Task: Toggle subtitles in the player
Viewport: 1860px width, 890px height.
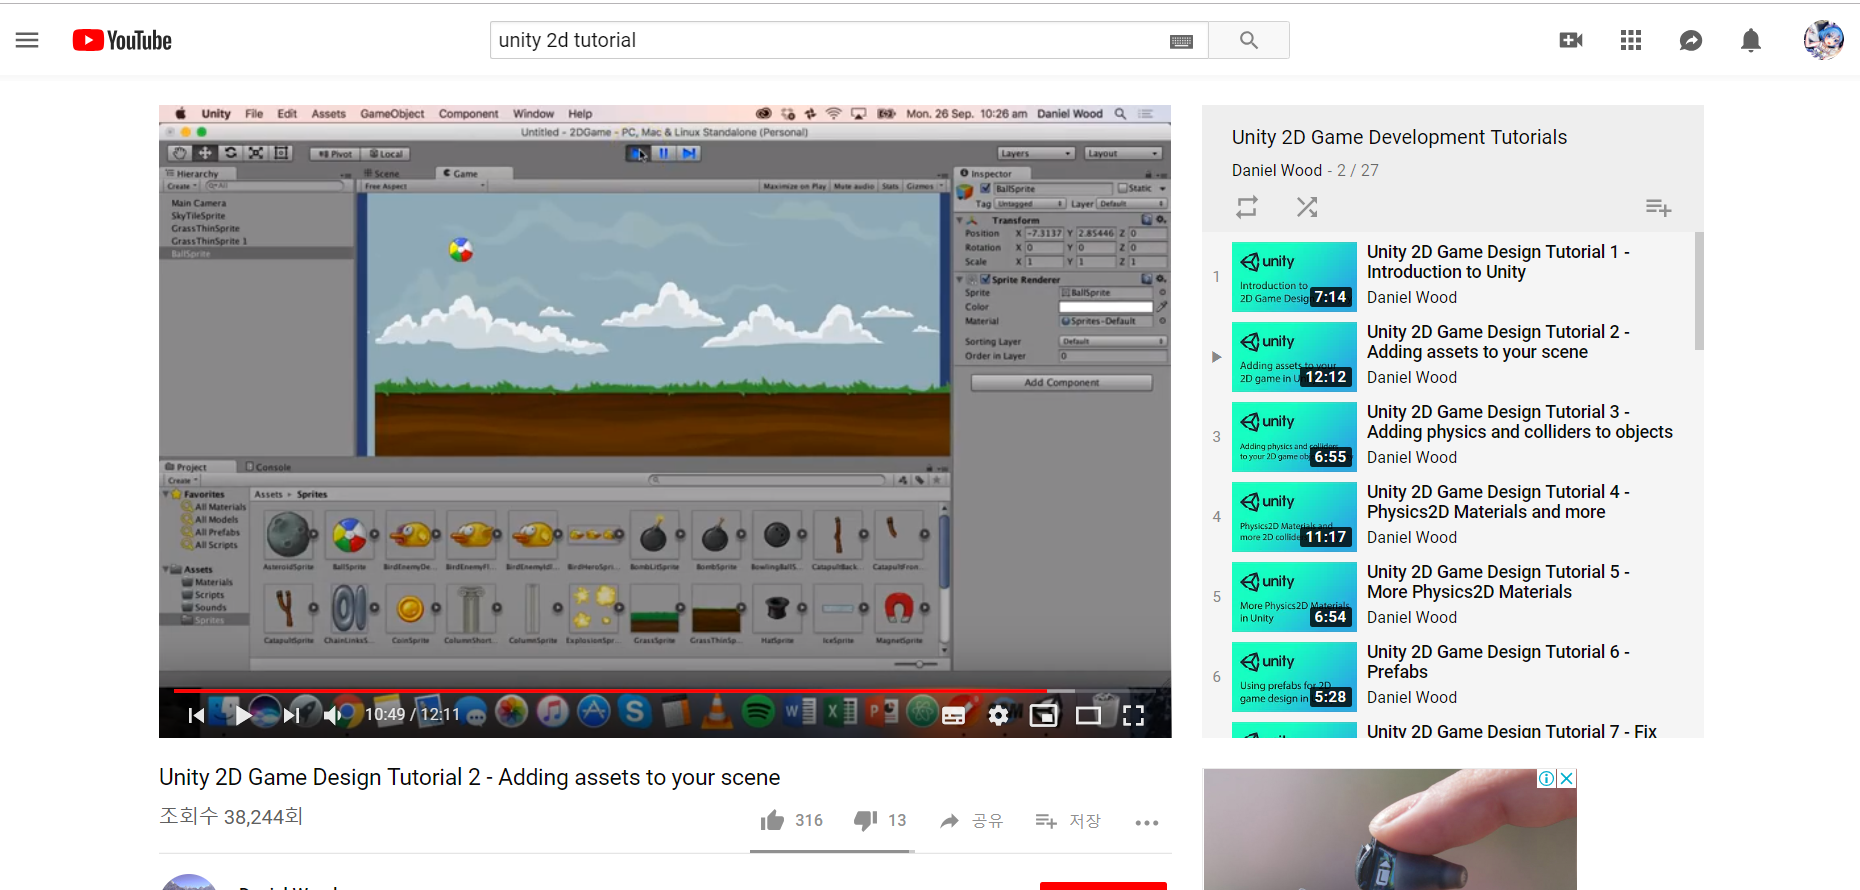Action: [x=953, y=715]
